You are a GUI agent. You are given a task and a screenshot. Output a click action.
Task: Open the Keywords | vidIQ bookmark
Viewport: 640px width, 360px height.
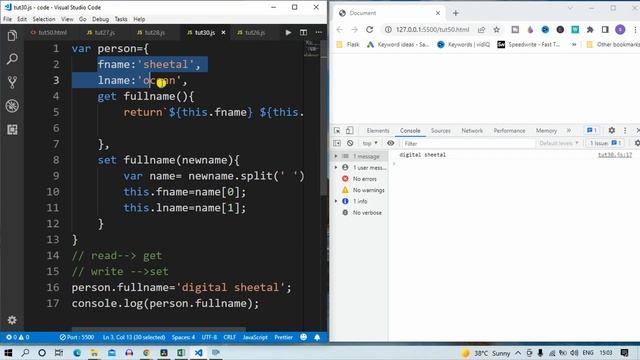click(x=463, y=44)
